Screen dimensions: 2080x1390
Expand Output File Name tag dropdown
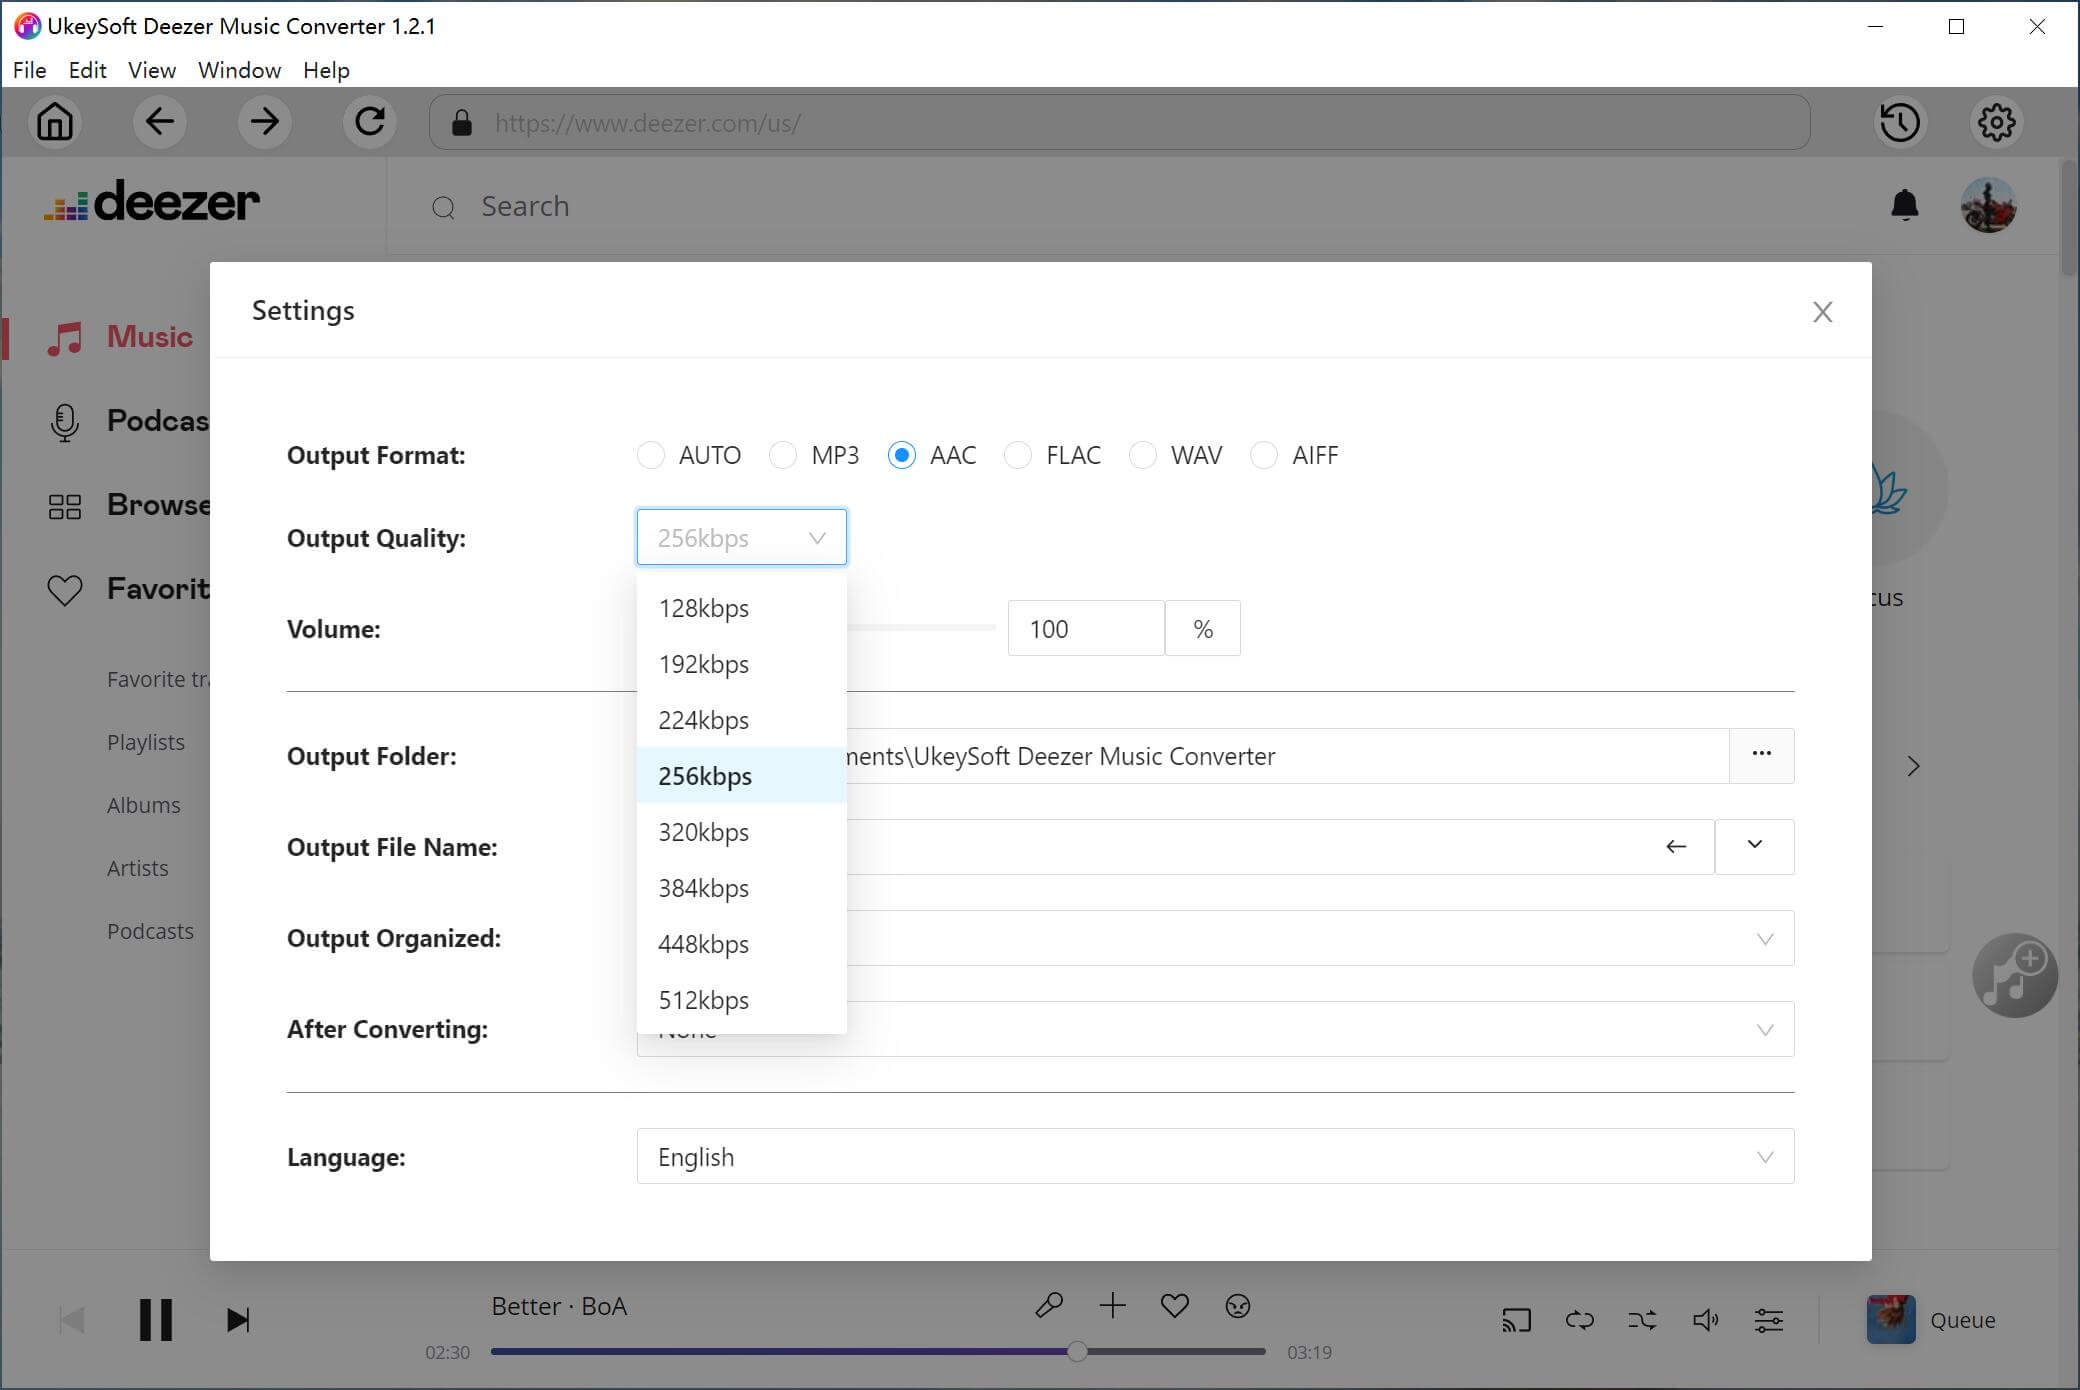[x=1755, y=846]
